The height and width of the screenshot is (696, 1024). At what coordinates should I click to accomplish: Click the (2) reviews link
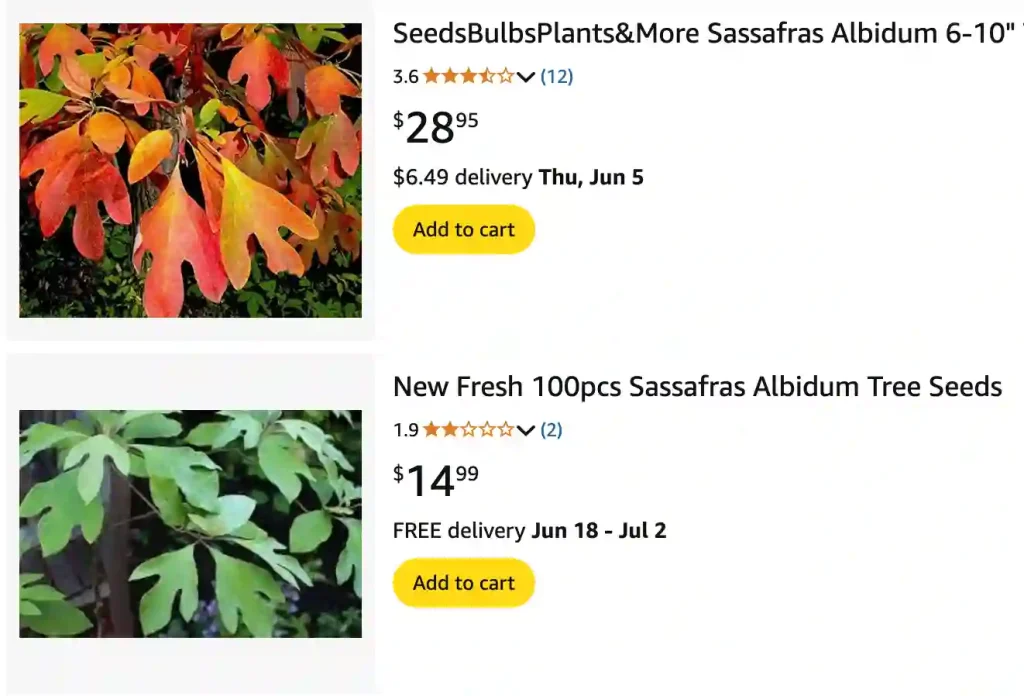click(x=552, y=430)
